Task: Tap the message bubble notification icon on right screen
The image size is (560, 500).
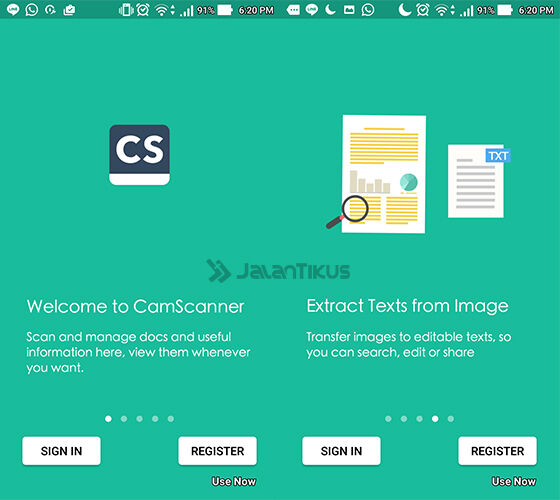Action: (293, 10)
